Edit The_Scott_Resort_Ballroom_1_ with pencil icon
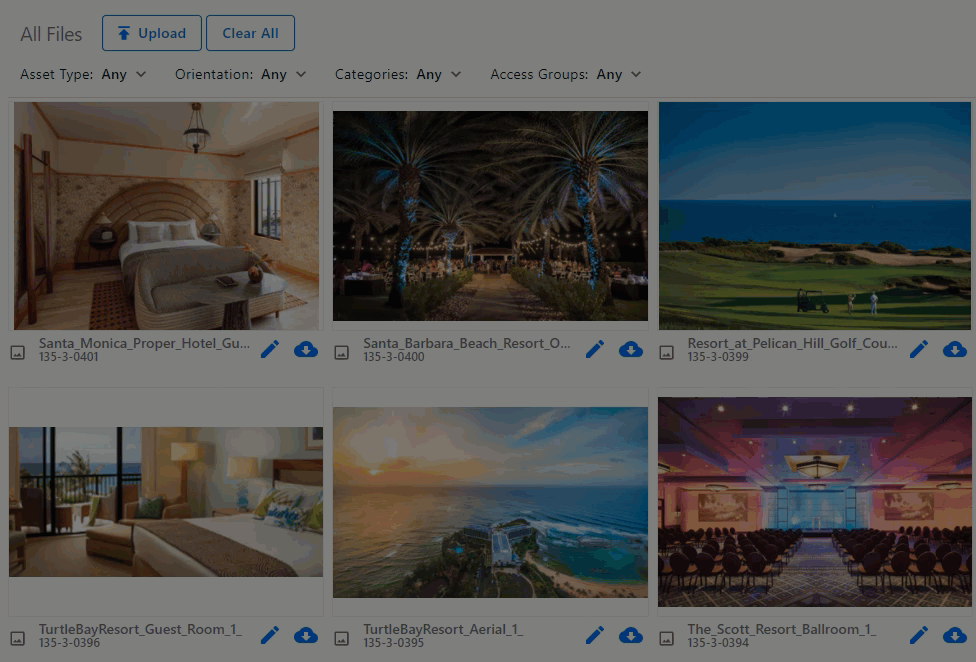This screenshot has height=662, width=976. click(x=919, y=635)
